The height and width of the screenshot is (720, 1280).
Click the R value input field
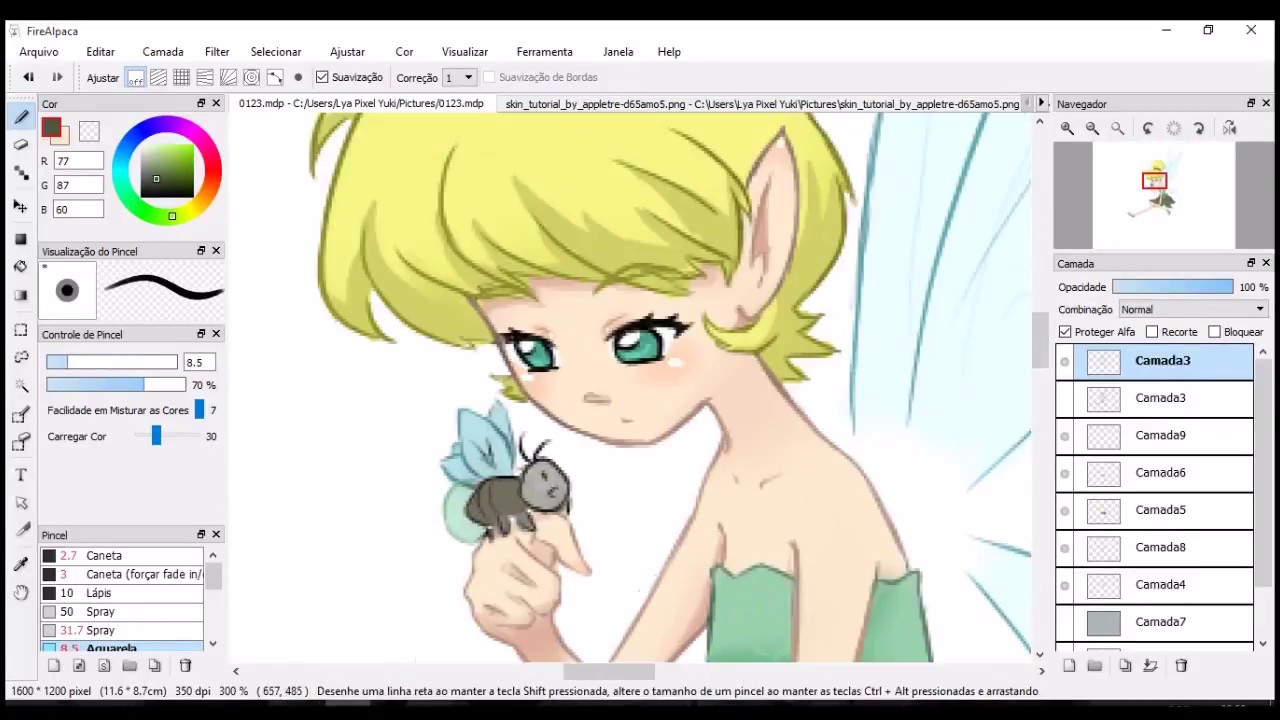coord(78,161)
